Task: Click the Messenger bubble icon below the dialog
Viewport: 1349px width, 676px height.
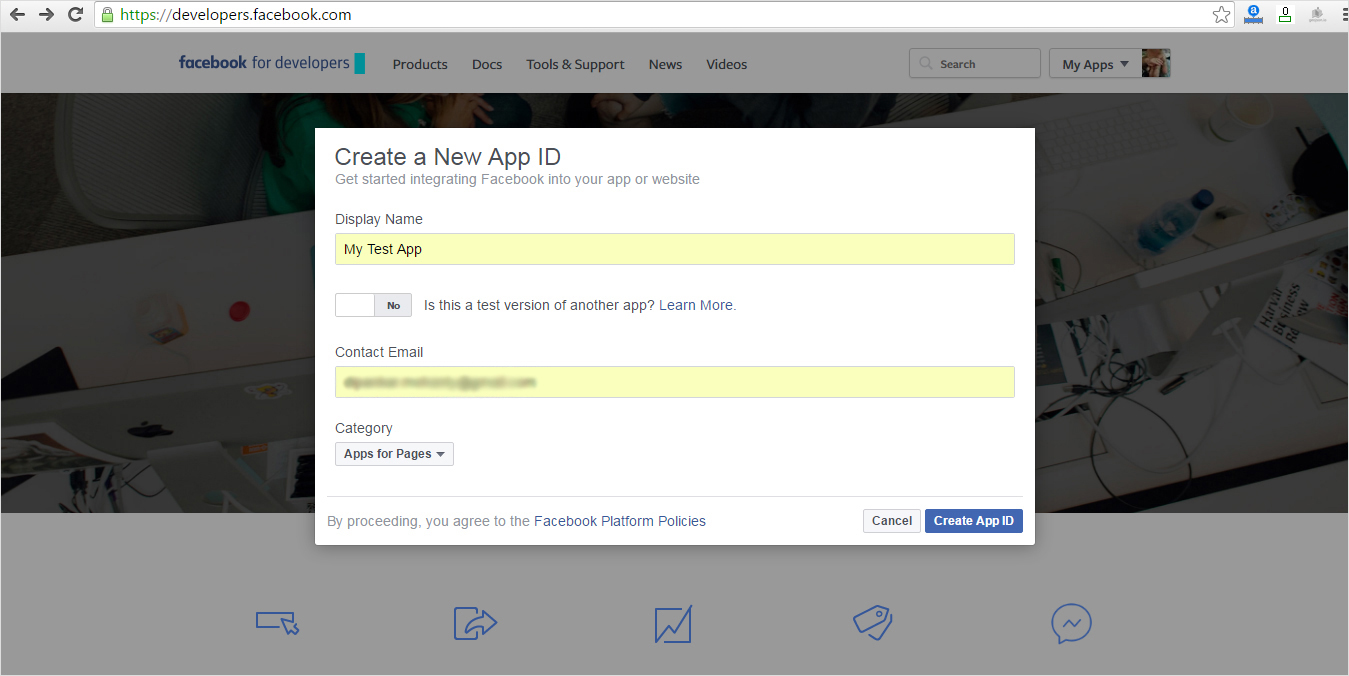Action: pos(1071,623)
